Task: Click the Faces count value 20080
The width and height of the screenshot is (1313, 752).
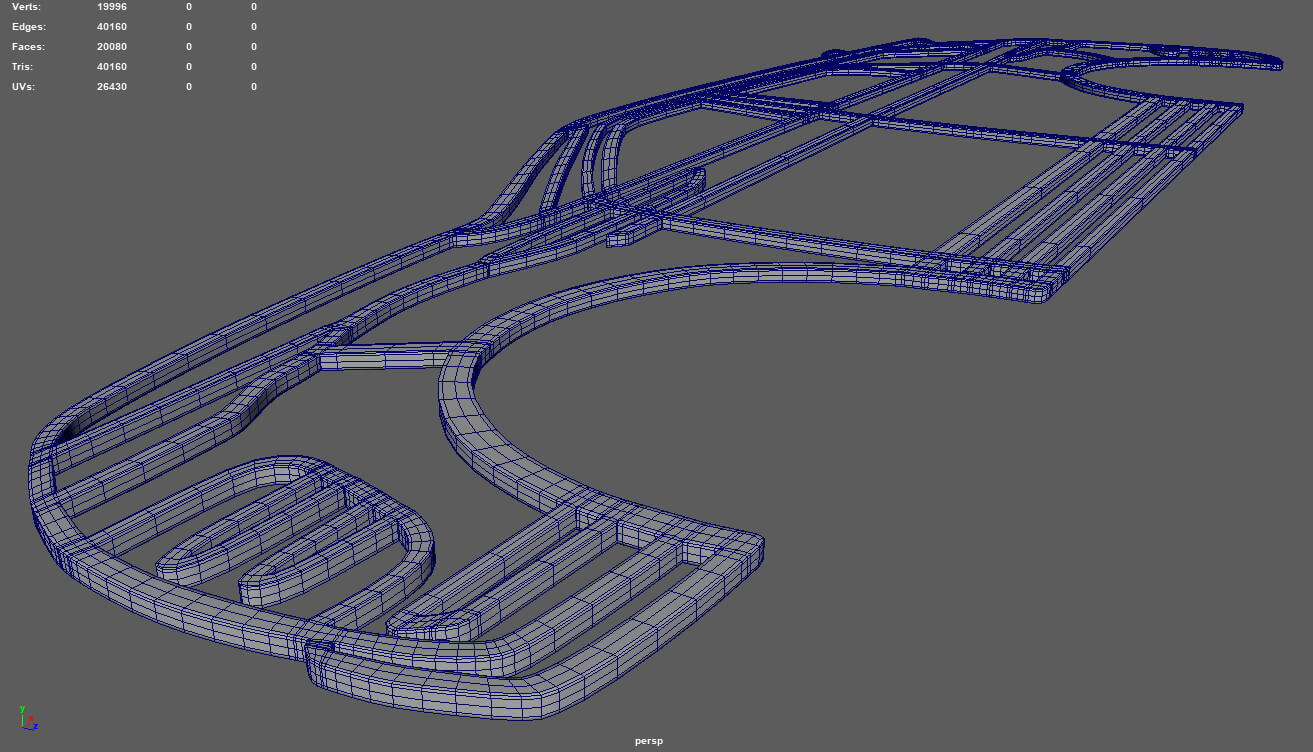Action: 111,47
